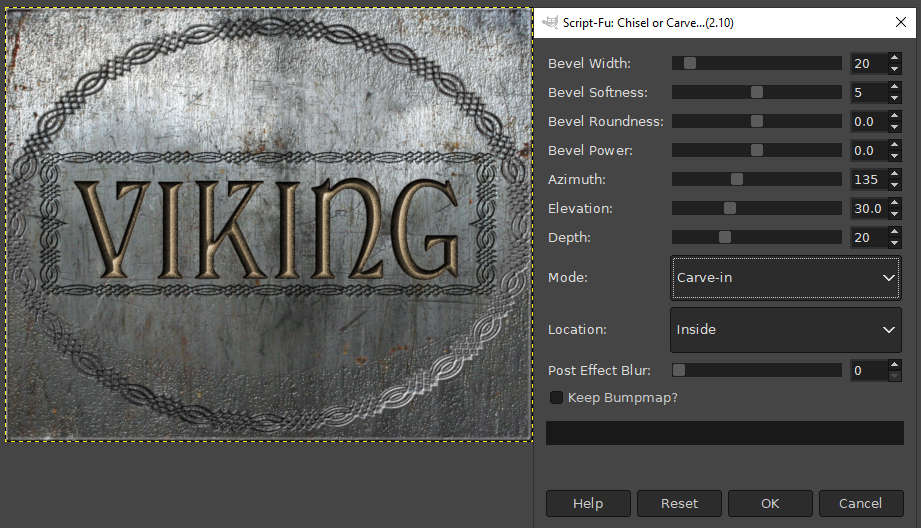Click the Depth slider handle

click(x=725, y=237)
